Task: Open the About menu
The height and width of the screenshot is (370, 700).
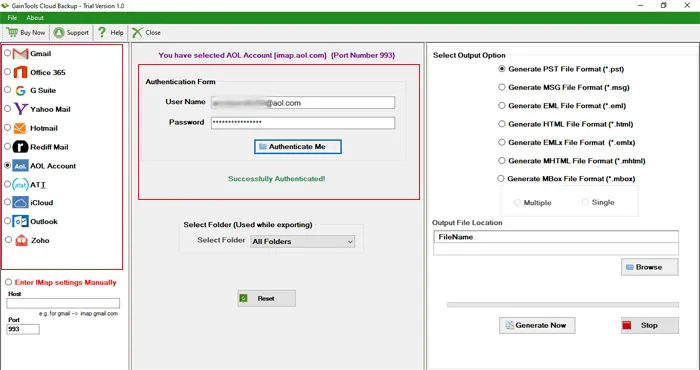Action: click(x=35, y=18)
